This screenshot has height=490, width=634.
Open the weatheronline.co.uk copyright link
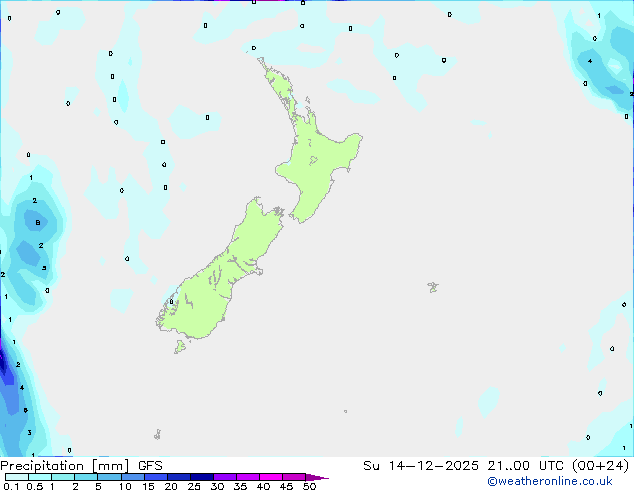click(x=550, y=481)
